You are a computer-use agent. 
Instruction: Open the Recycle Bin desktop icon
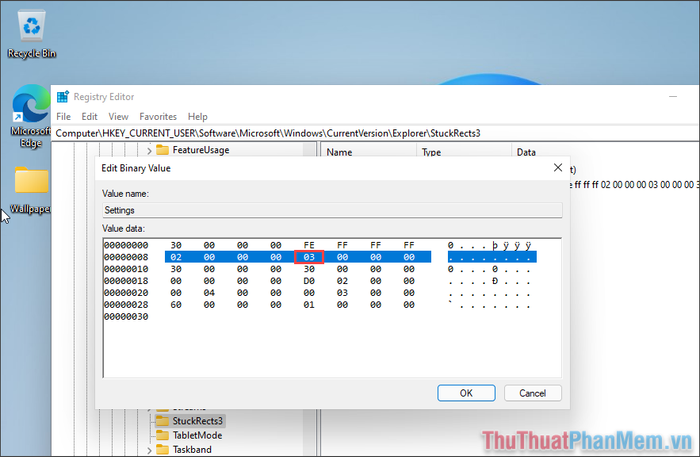click(x=32, y=34)
